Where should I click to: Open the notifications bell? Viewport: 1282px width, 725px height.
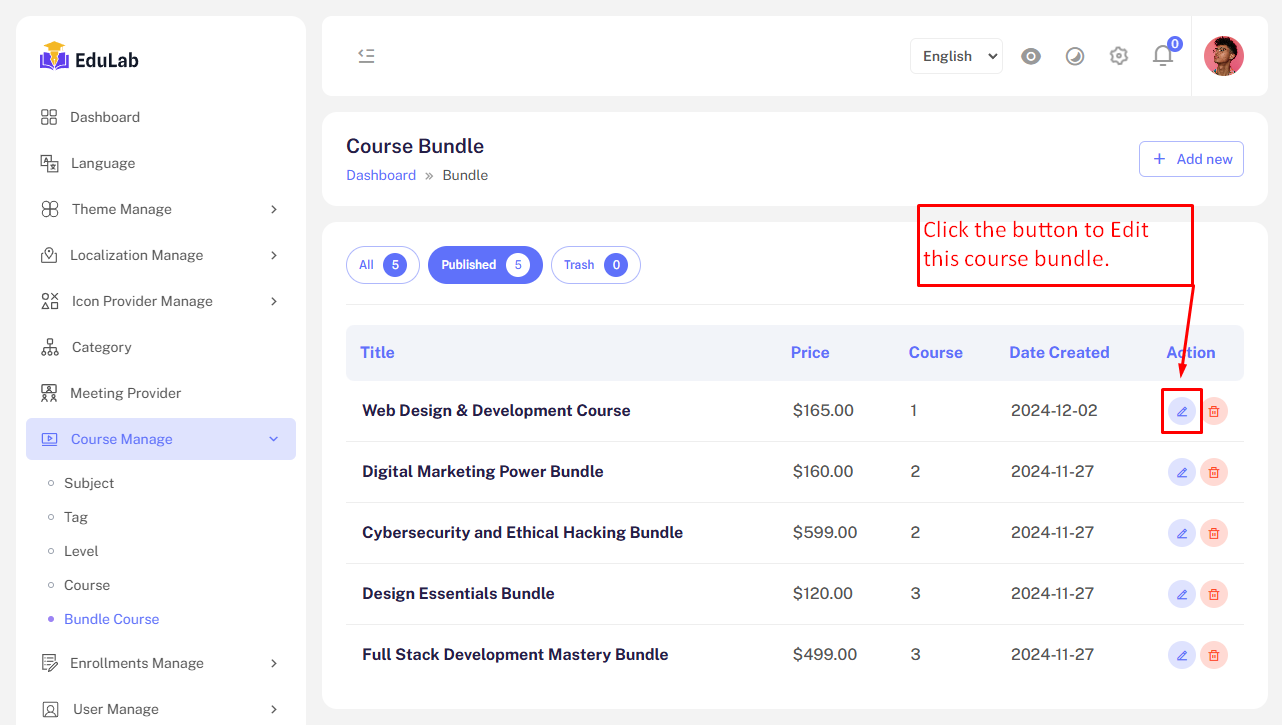[1162, 56]
